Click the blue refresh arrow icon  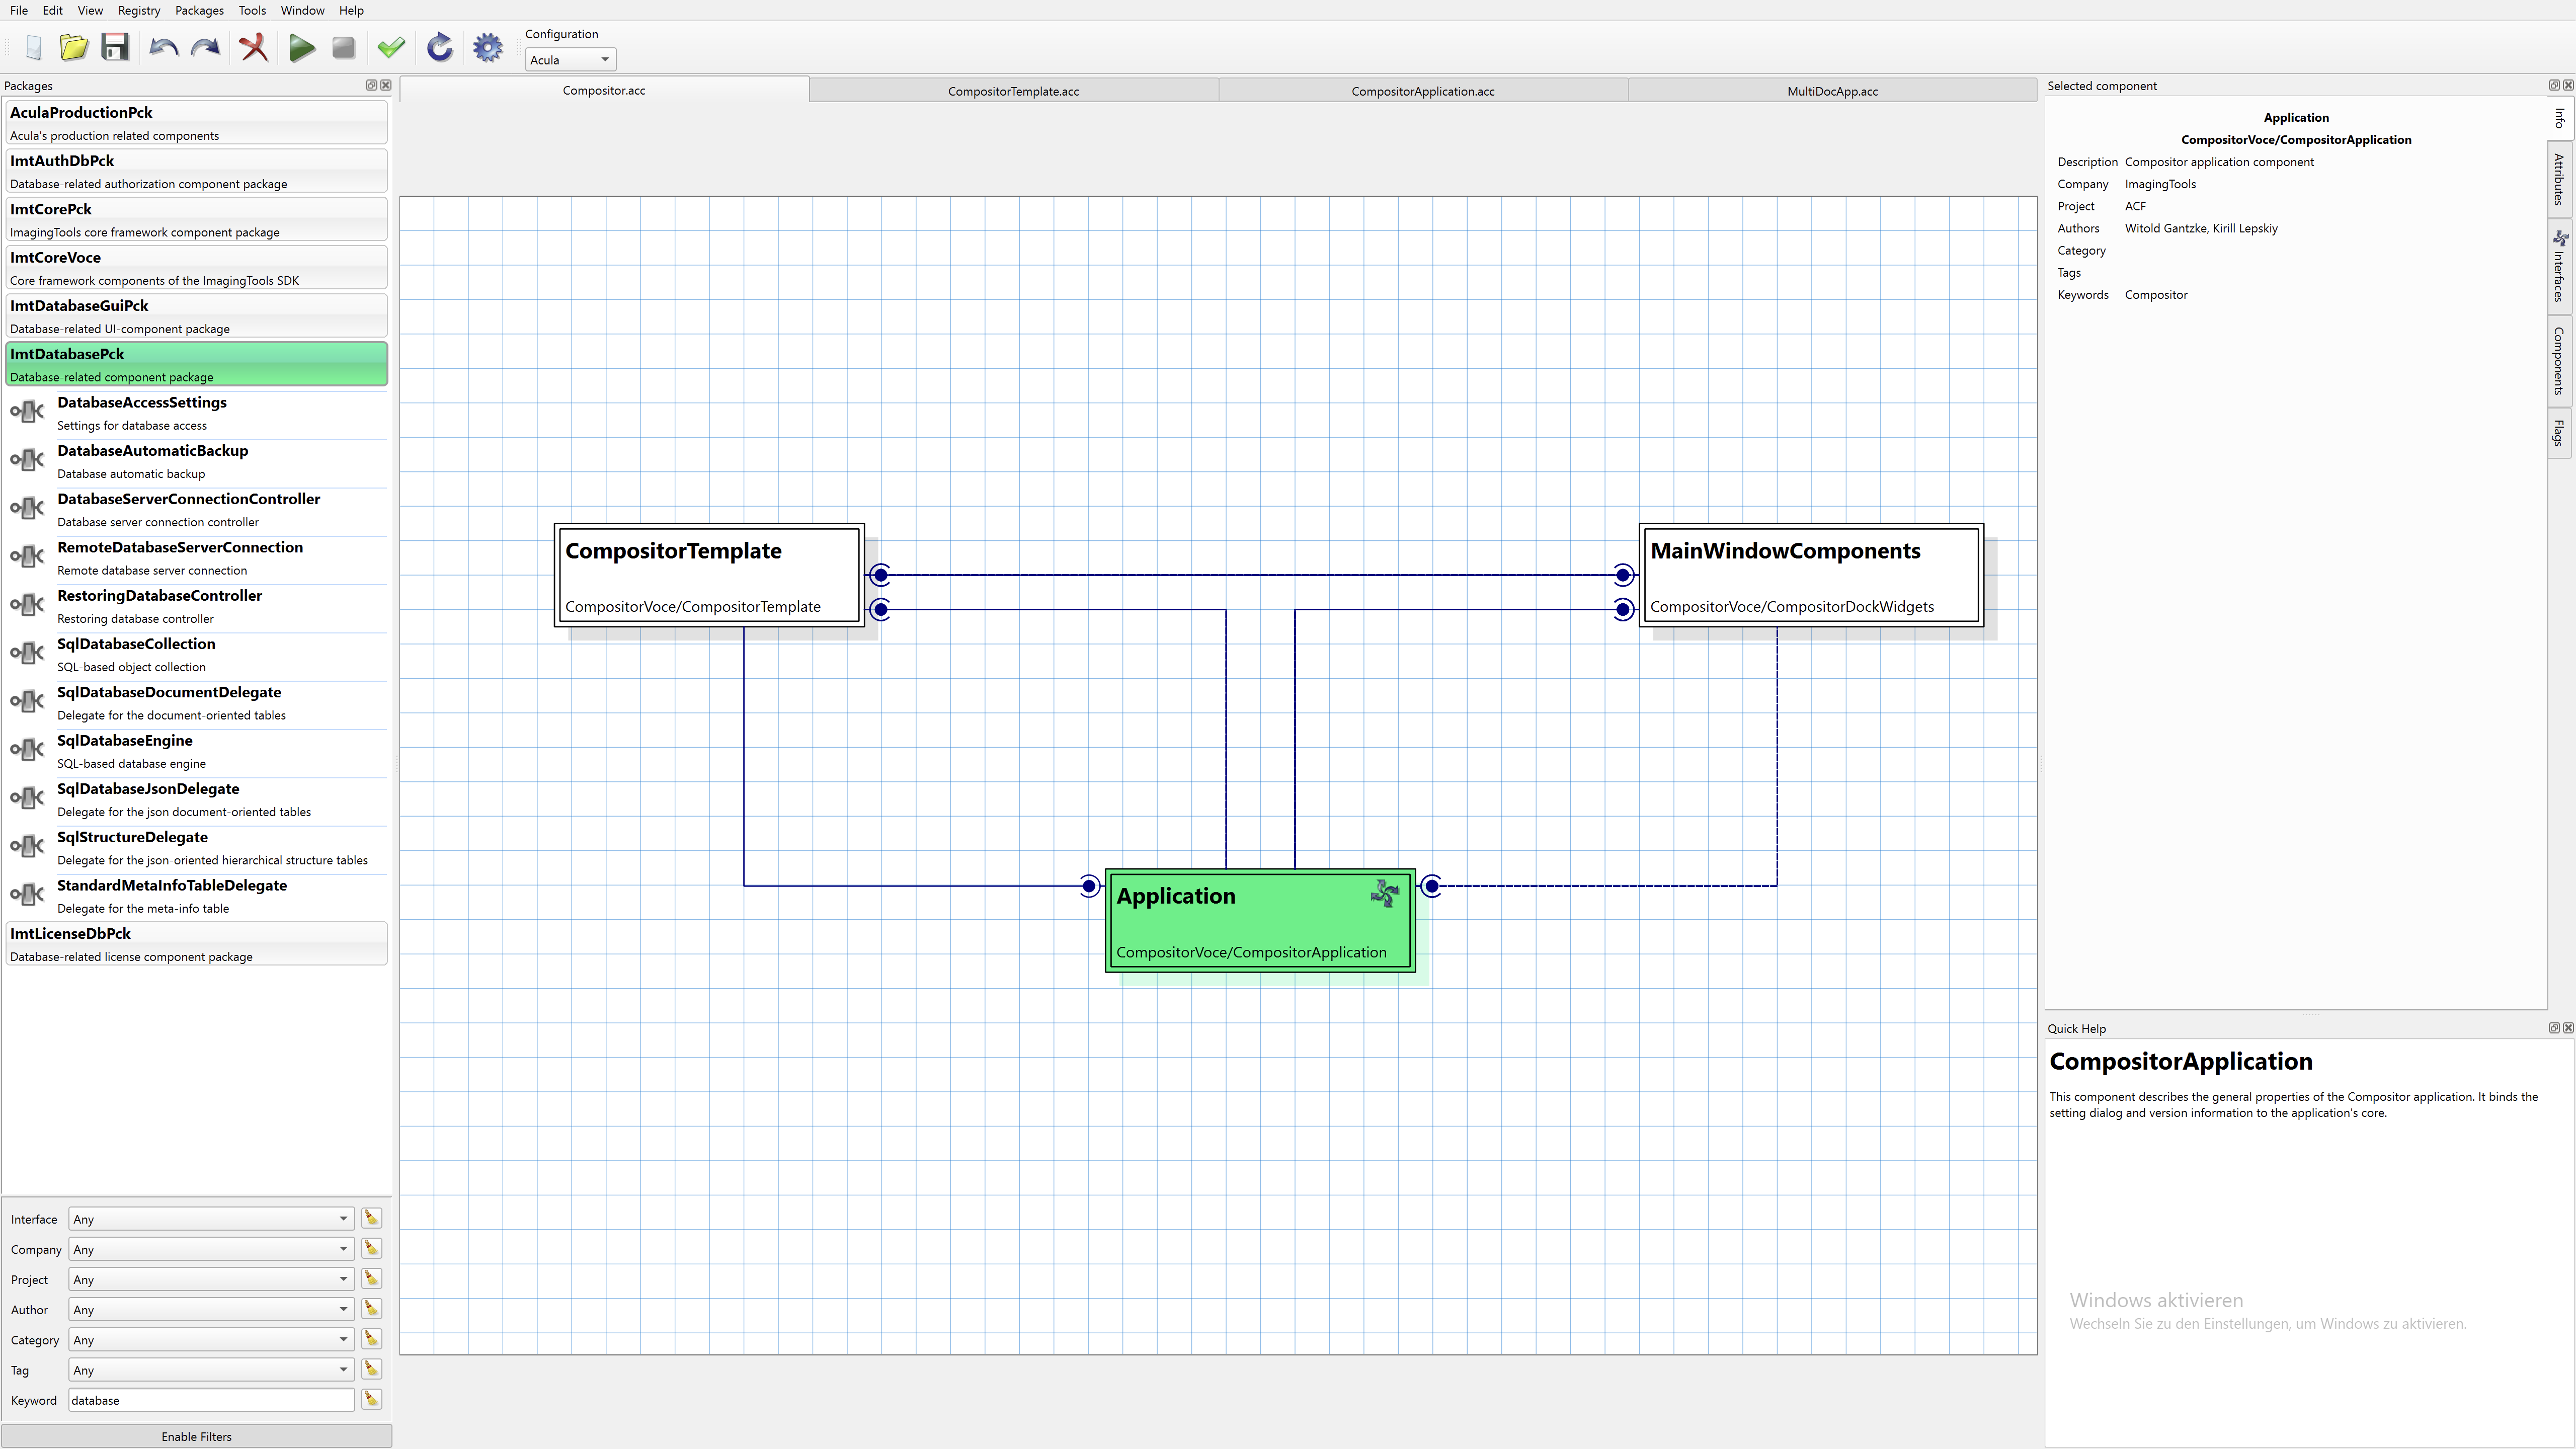click(439, 47)
